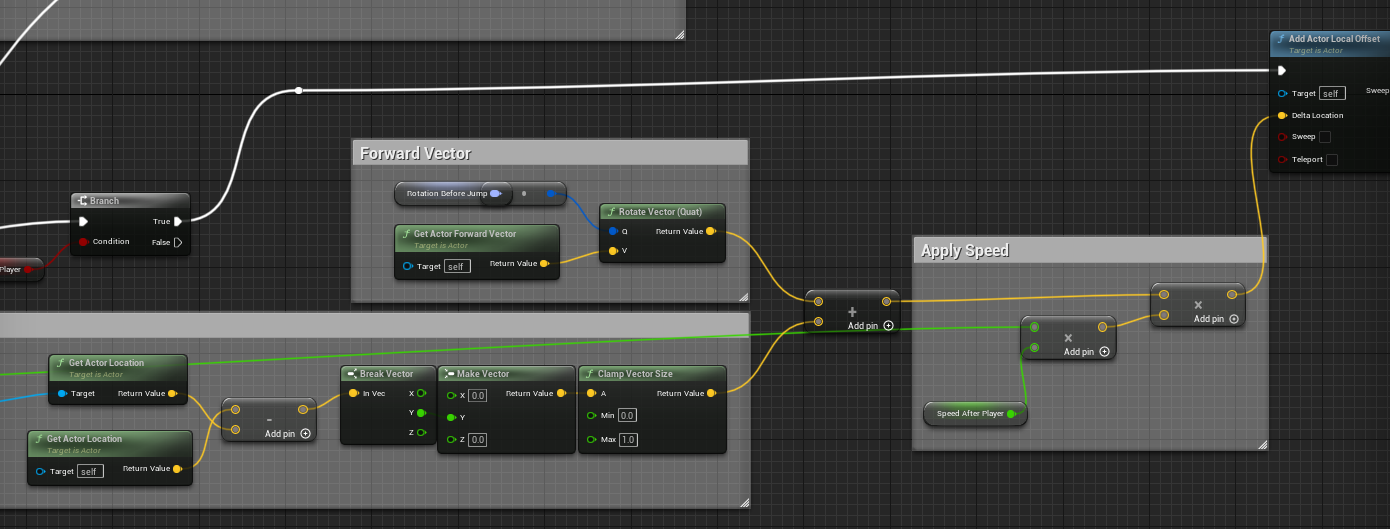Click the Q input pin on Rotate Vector

(612, 231)
